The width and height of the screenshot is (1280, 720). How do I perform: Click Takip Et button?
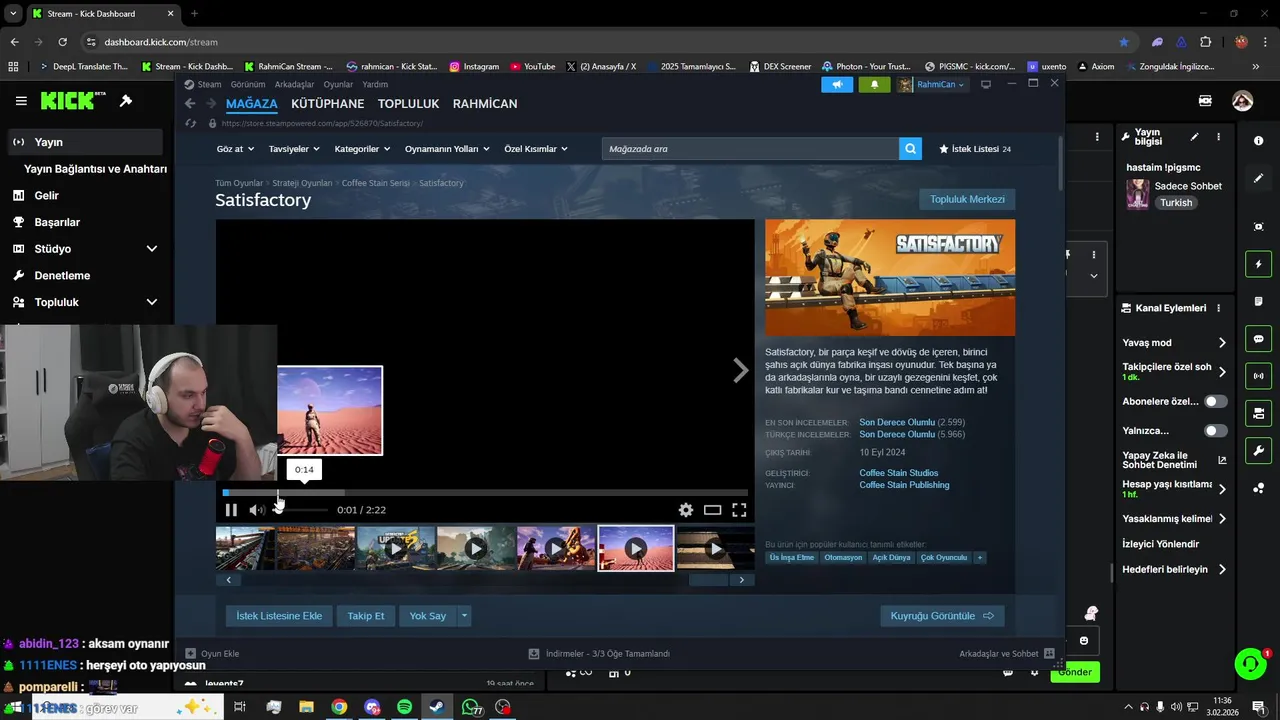click(x=366, y=616)
